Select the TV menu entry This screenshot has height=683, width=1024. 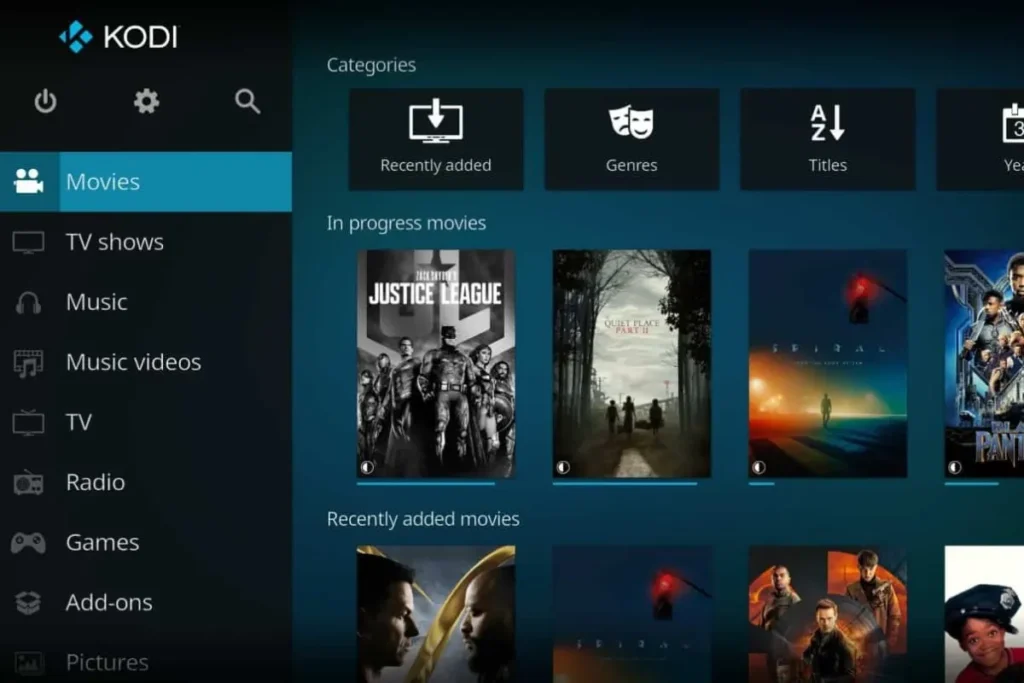[x=146, y=422]
